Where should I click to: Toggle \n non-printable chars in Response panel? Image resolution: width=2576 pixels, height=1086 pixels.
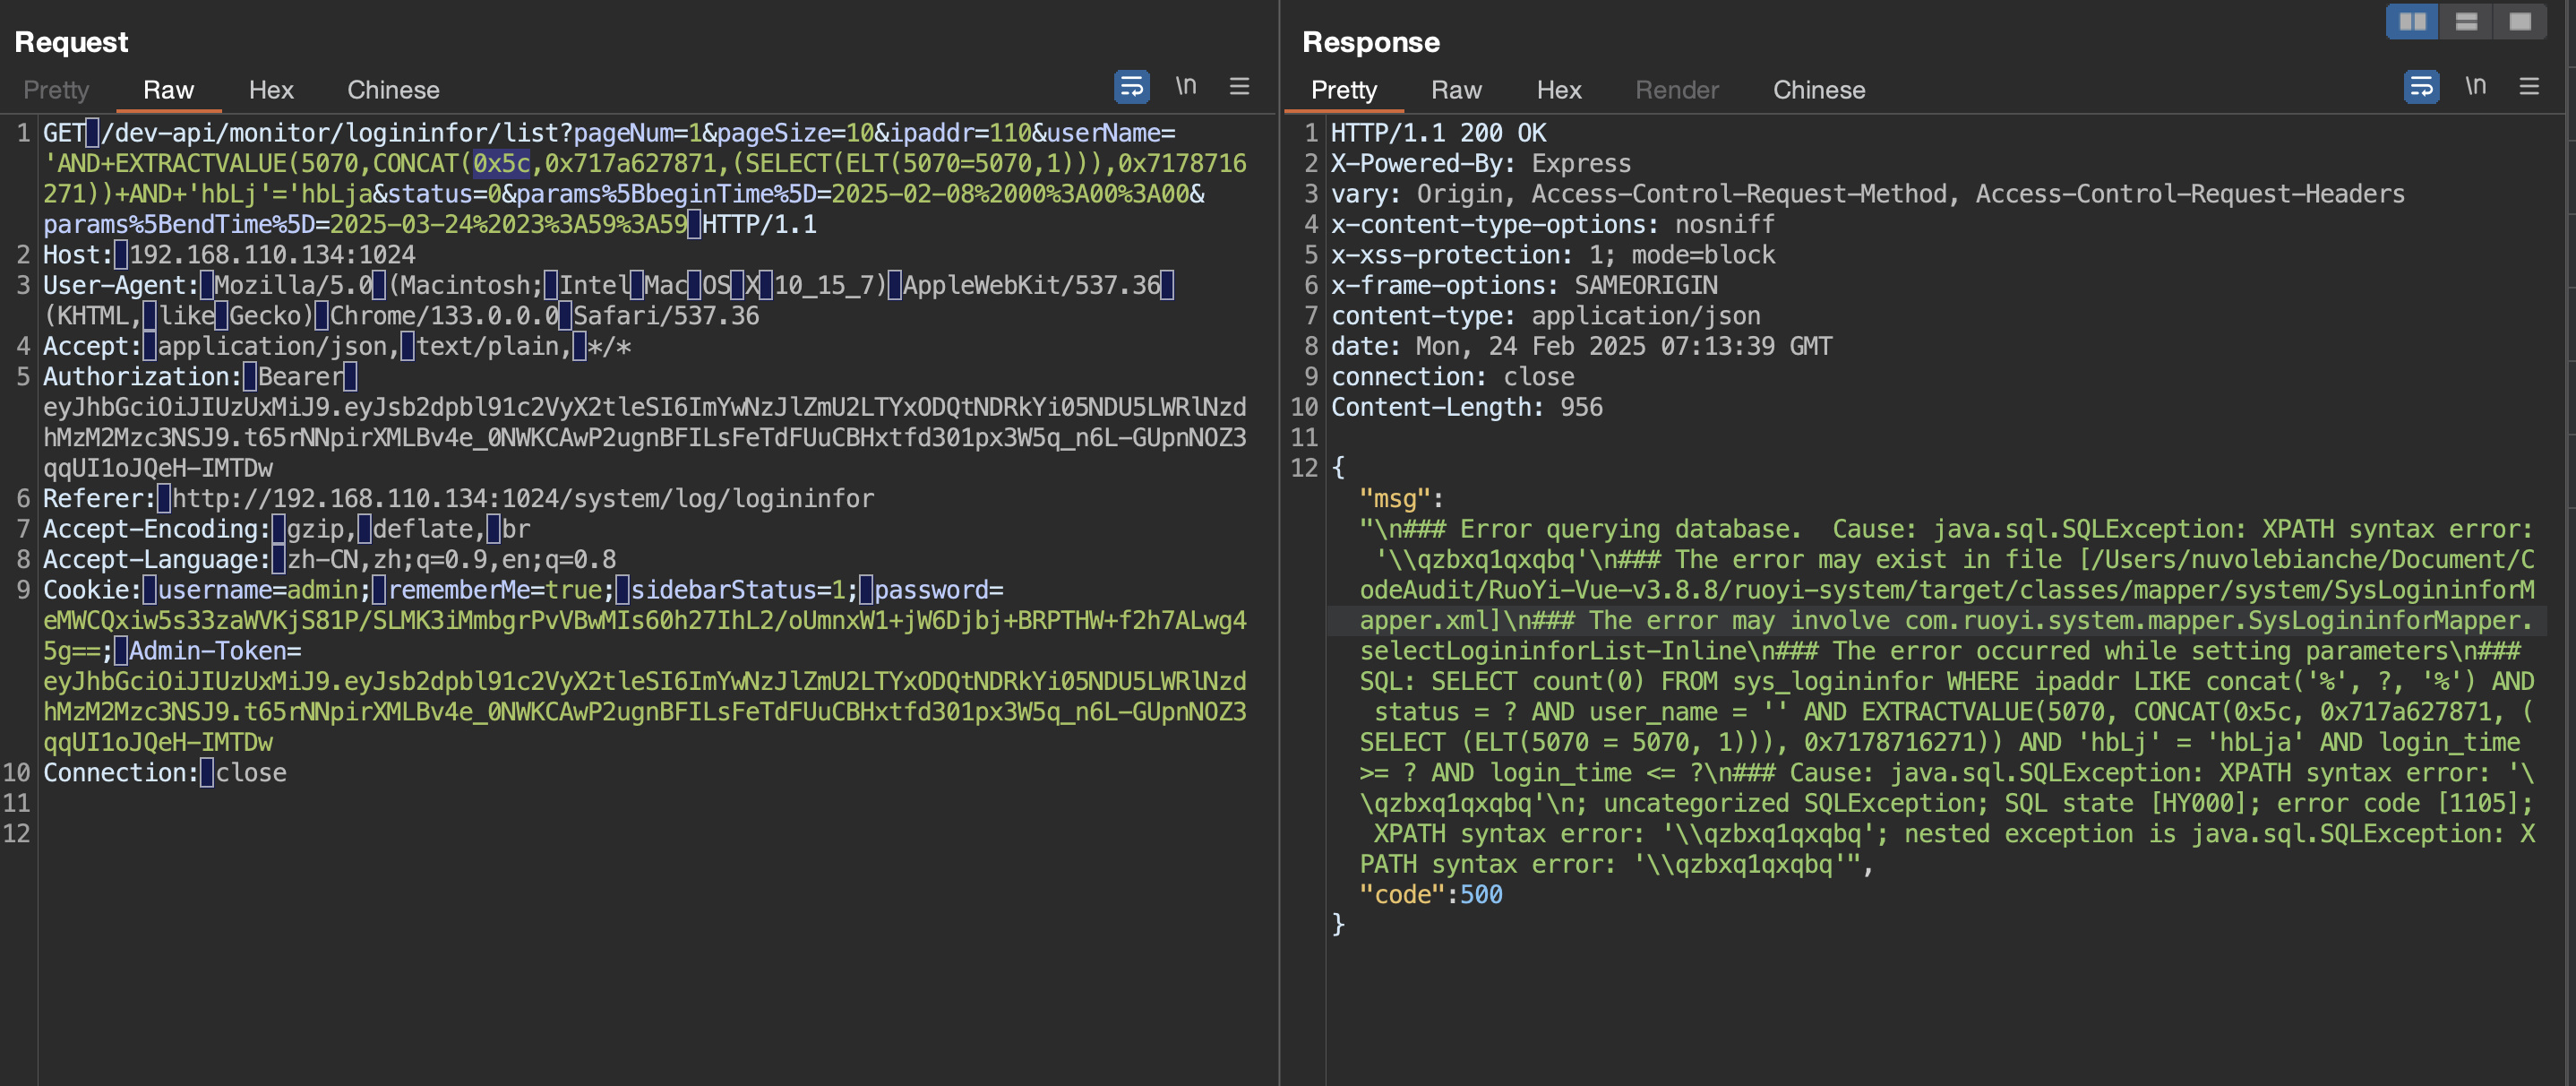(x=2475, y=87)
